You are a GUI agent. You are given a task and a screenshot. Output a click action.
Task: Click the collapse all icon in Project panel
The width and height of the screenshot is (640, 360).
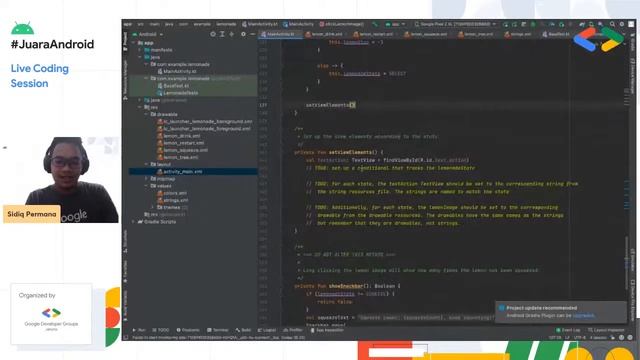(x=232, y=34)
